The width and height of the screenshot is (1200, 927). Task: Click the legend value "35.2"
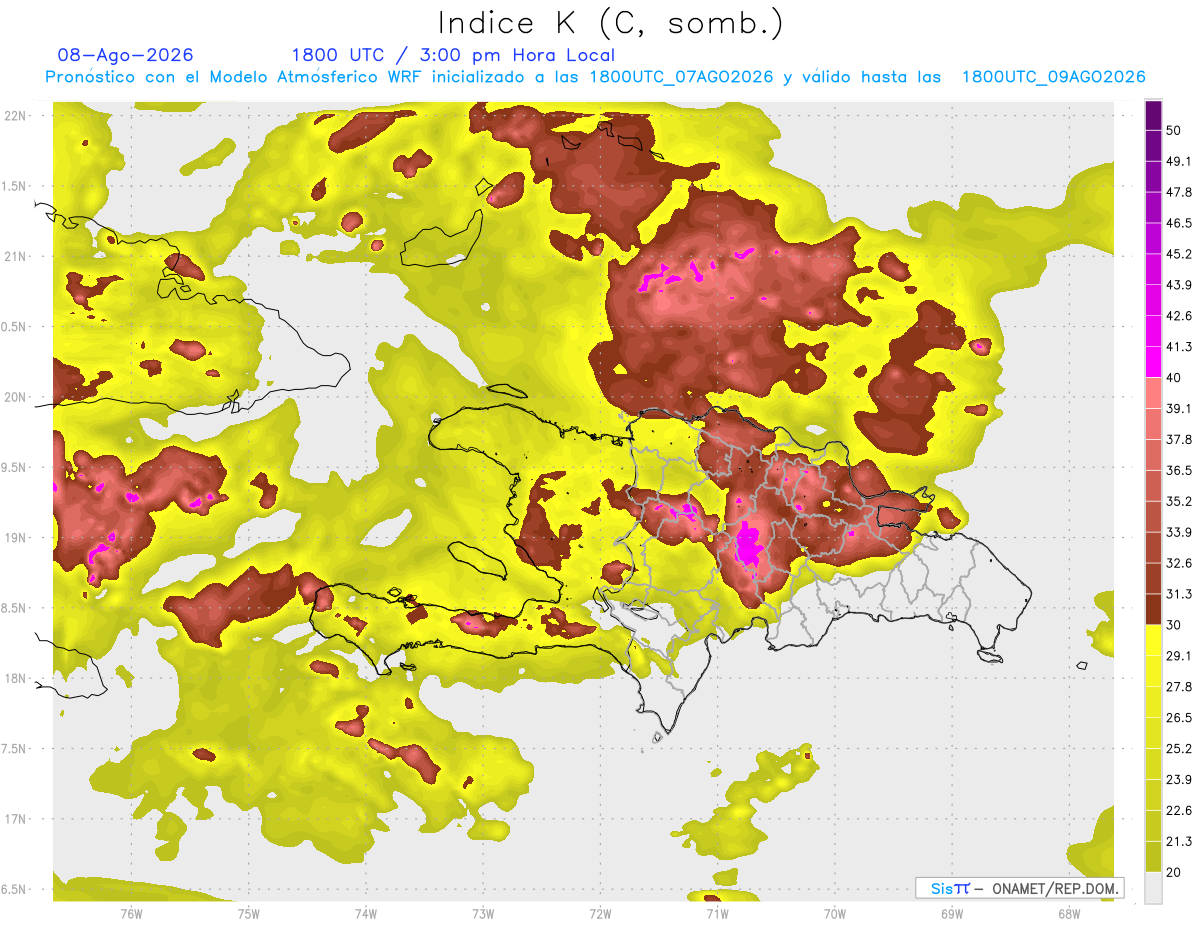point(1179,501)
